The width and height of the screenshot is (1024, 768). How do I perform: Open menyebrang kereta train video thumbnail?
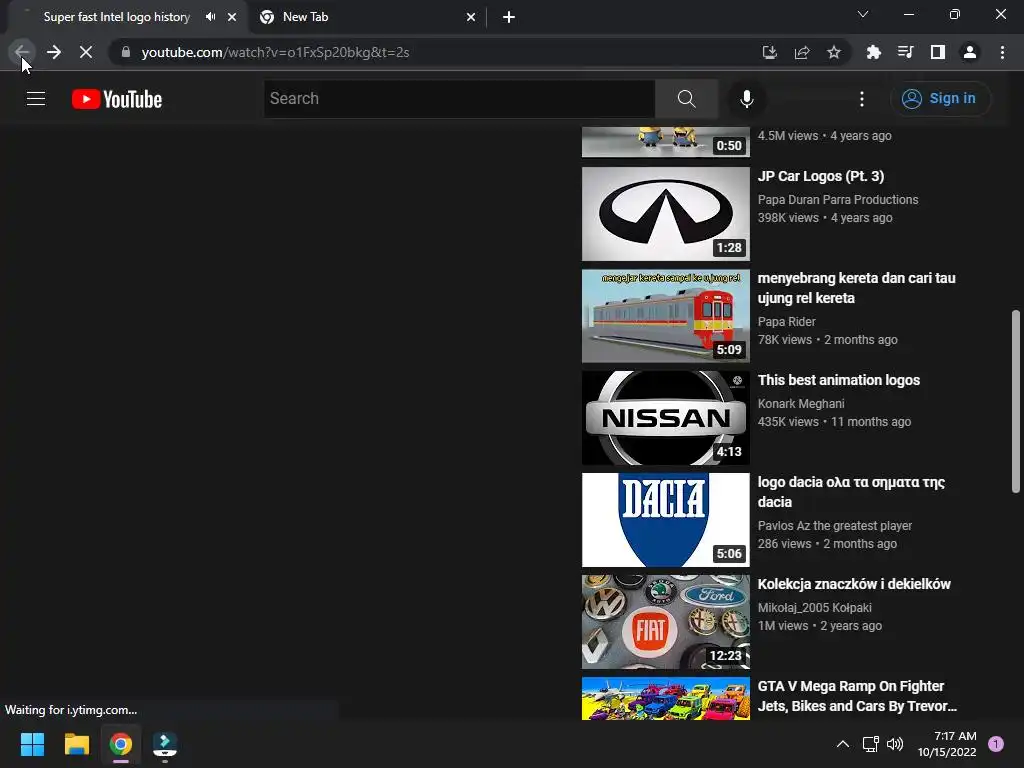tap(665, 315)
